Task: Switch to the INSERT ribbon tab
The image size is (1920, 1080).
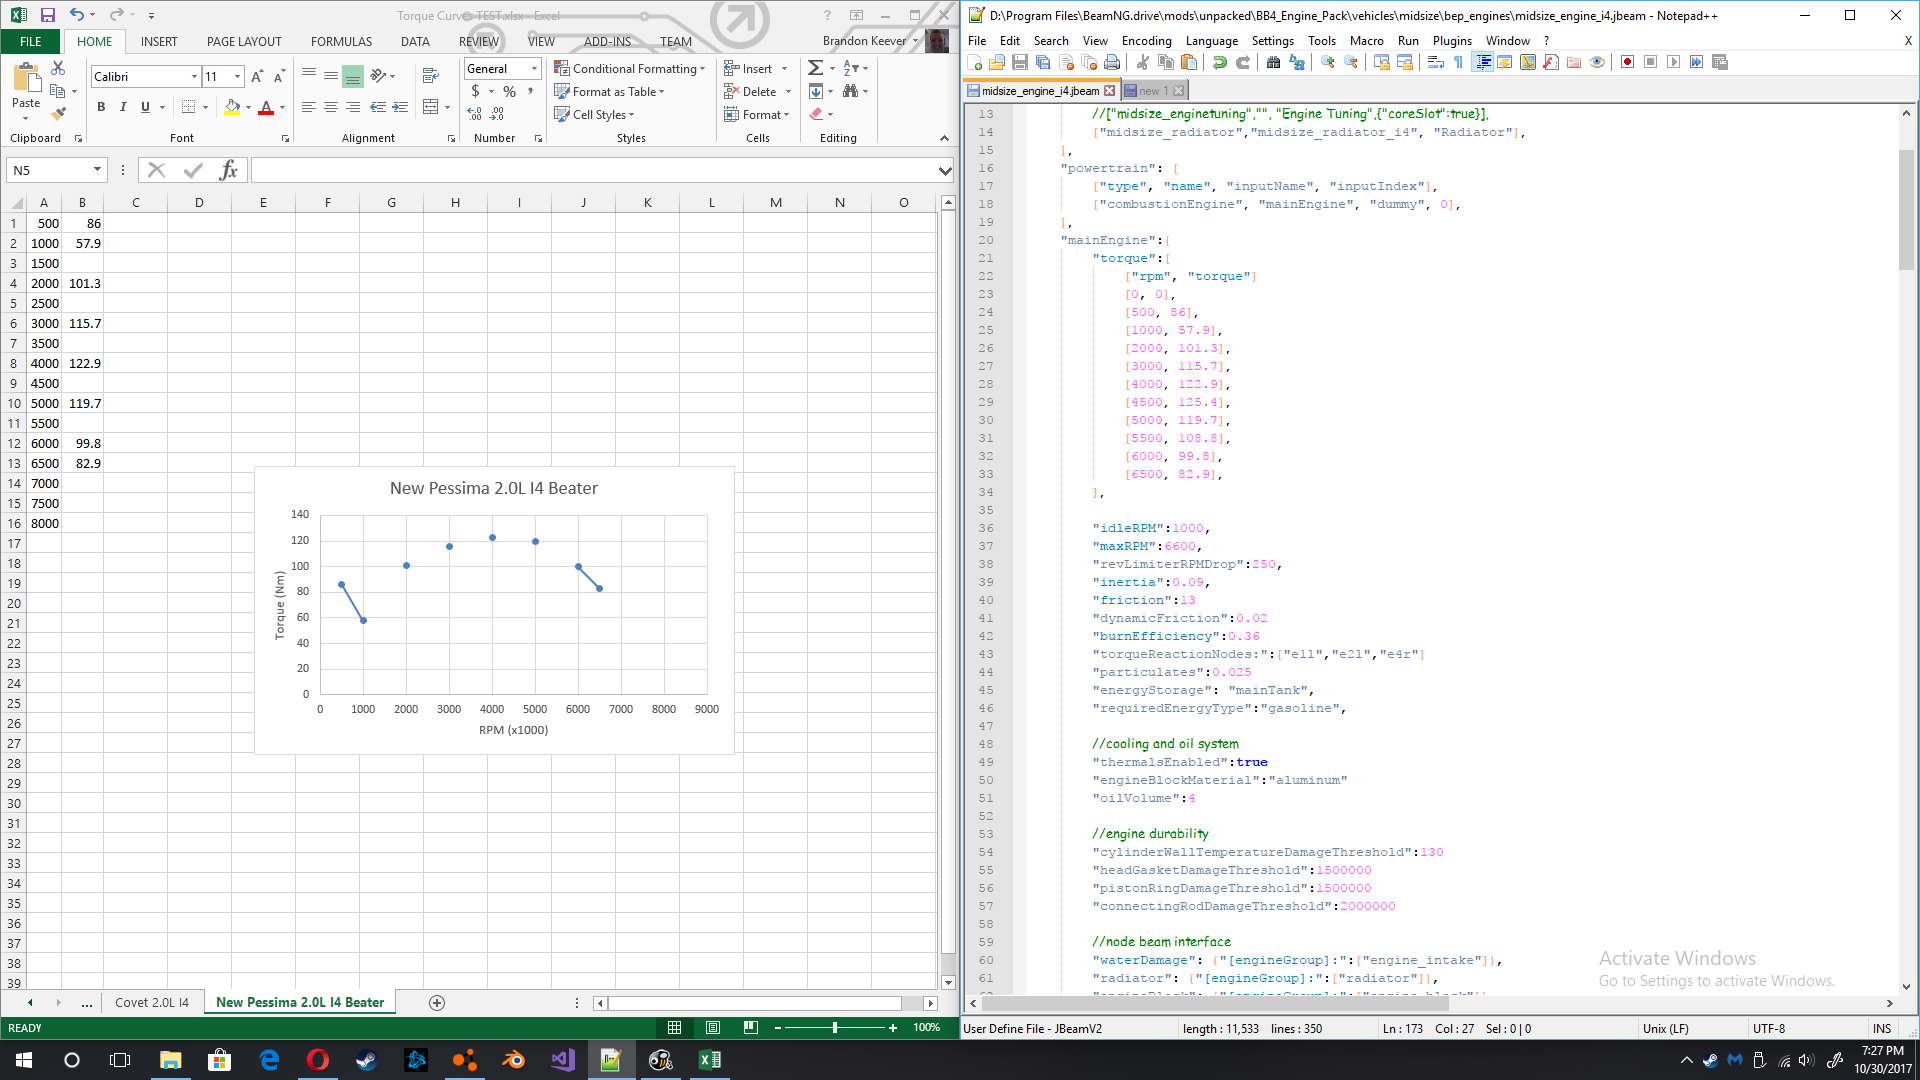Action: 159,41
